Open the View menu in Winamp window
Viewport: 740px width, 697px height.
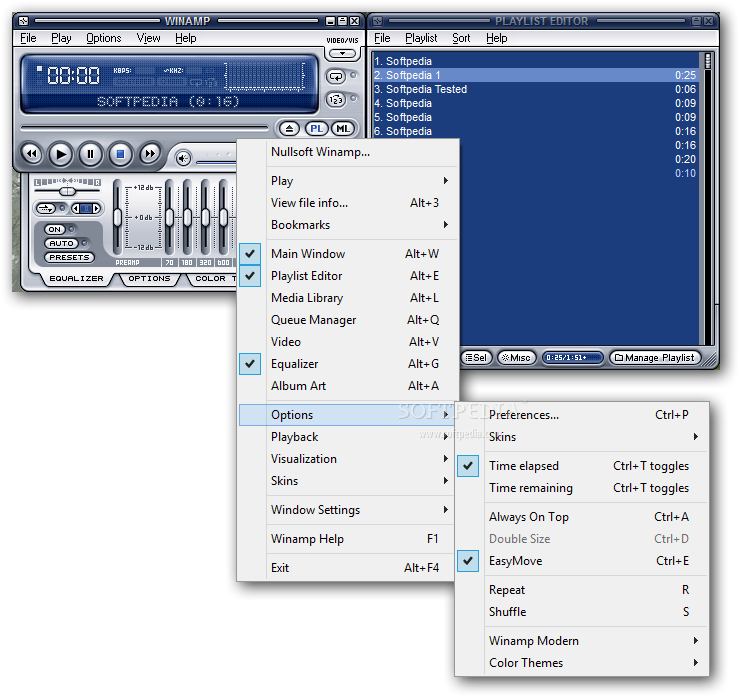tap(148, 38)
